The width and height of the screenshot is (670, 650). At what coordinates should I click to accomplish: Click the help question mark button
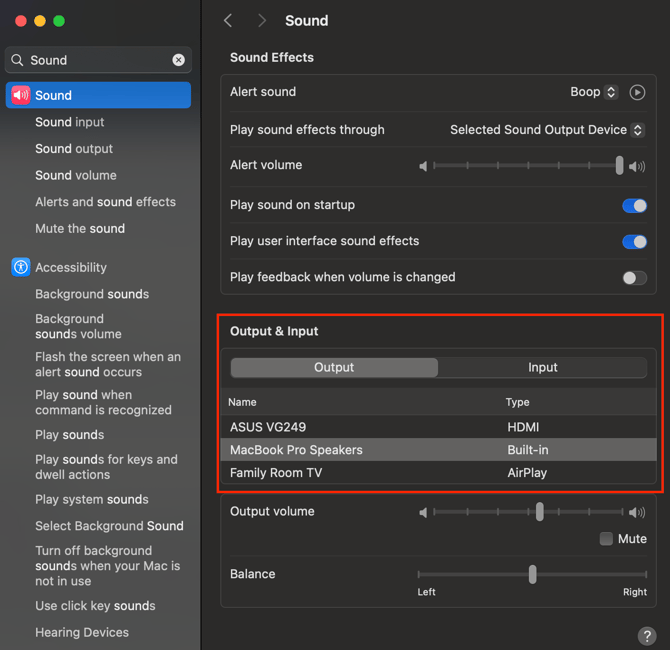click(x=646, y=636)
